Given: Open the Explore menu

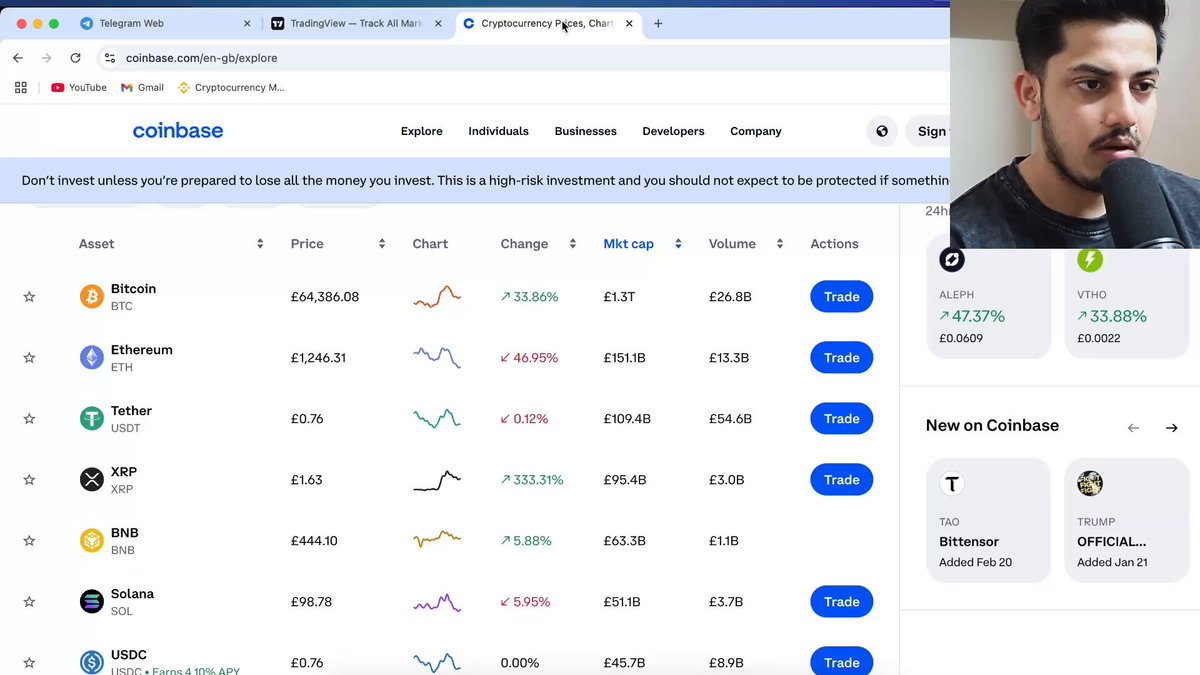Looking at the screenshot, I should click(x=421, y=131).
